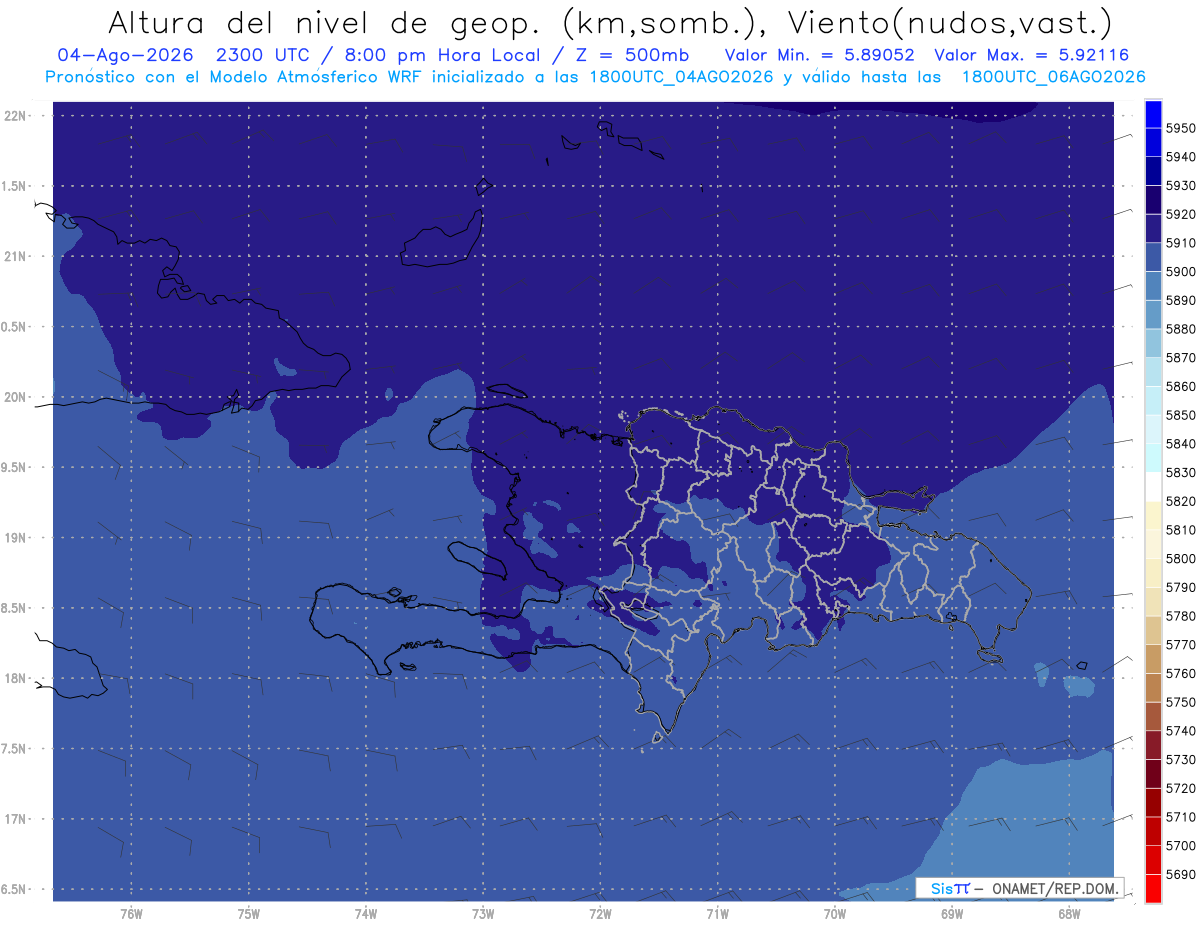Click the '5800' colorbar value

pos(1180,558)
